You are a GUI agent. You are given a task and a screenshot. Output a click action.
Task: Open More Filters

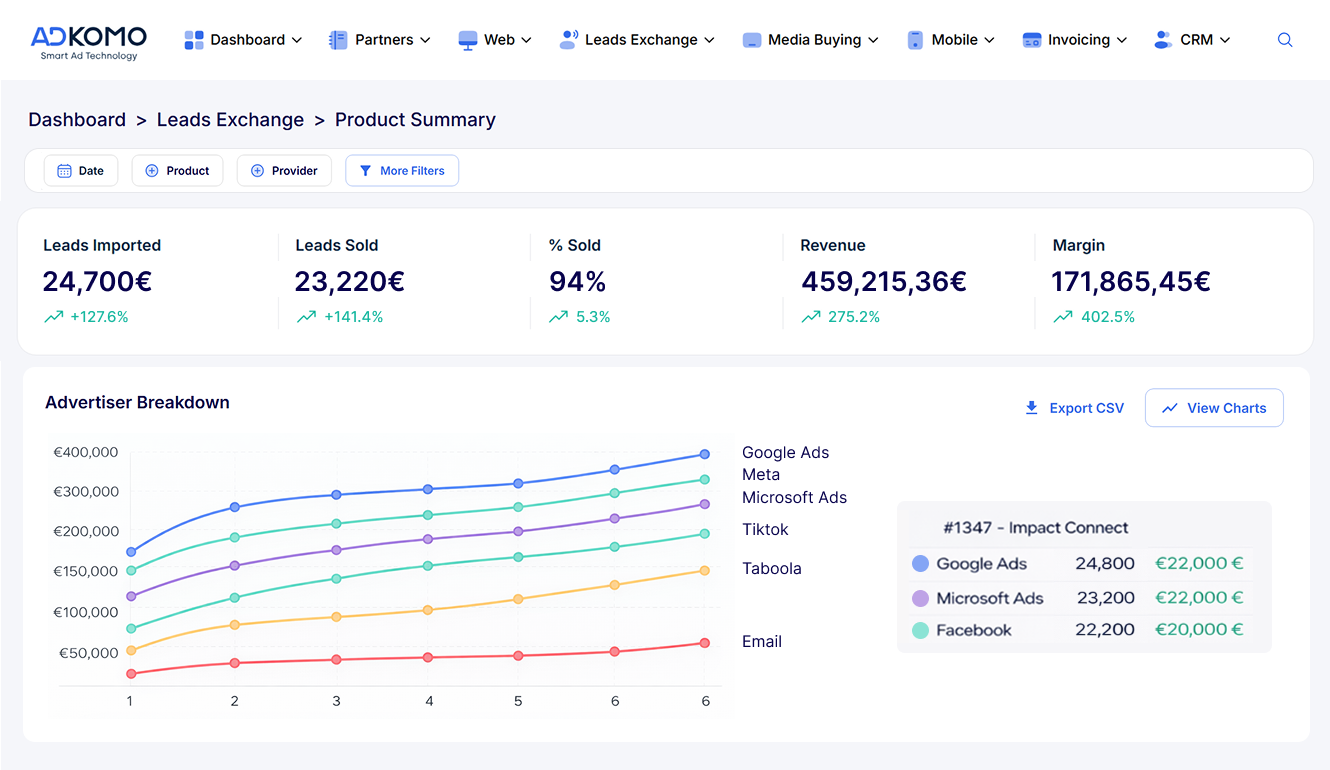click(x=402, y=171)
